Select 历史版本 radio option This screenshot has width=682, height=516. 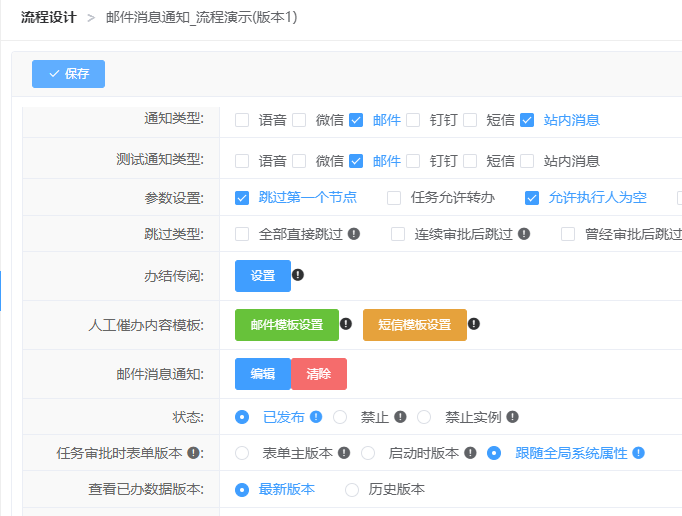[x=352, y=490]
